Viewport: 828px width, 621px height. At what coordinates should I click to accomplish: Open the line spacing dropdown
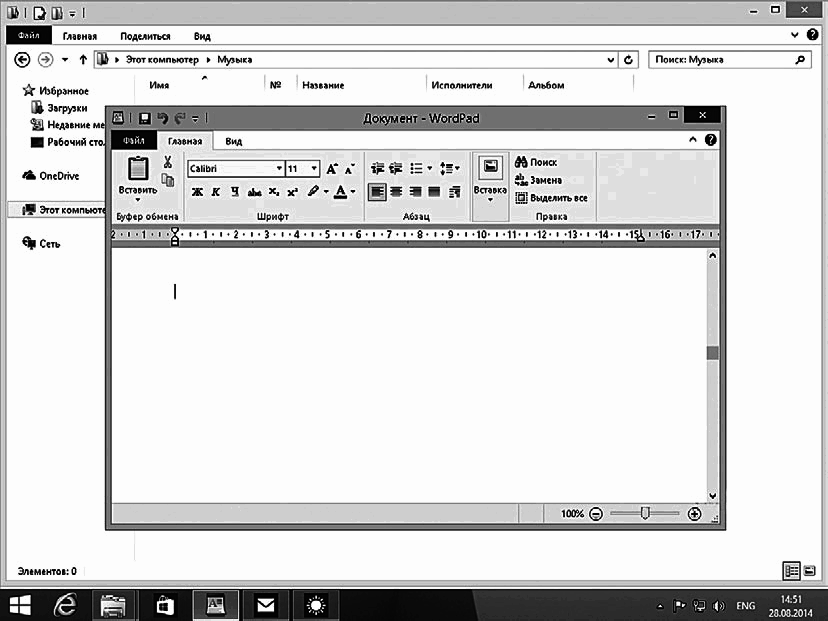tap(449, 168)
